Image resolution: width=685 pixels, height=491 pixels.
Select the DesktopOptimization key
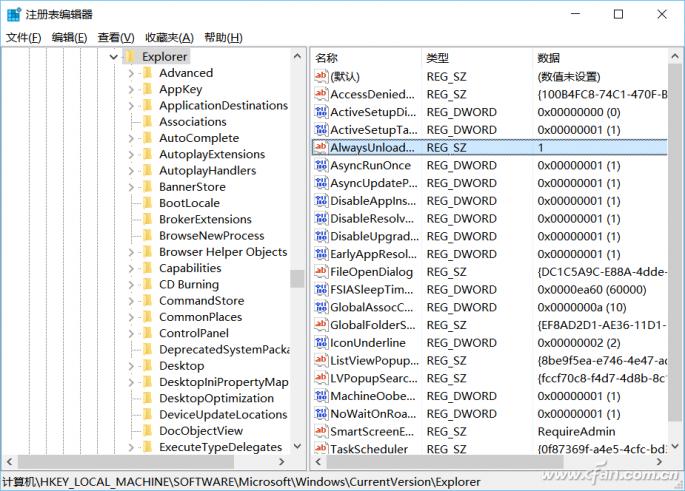(x=216, y=398)
